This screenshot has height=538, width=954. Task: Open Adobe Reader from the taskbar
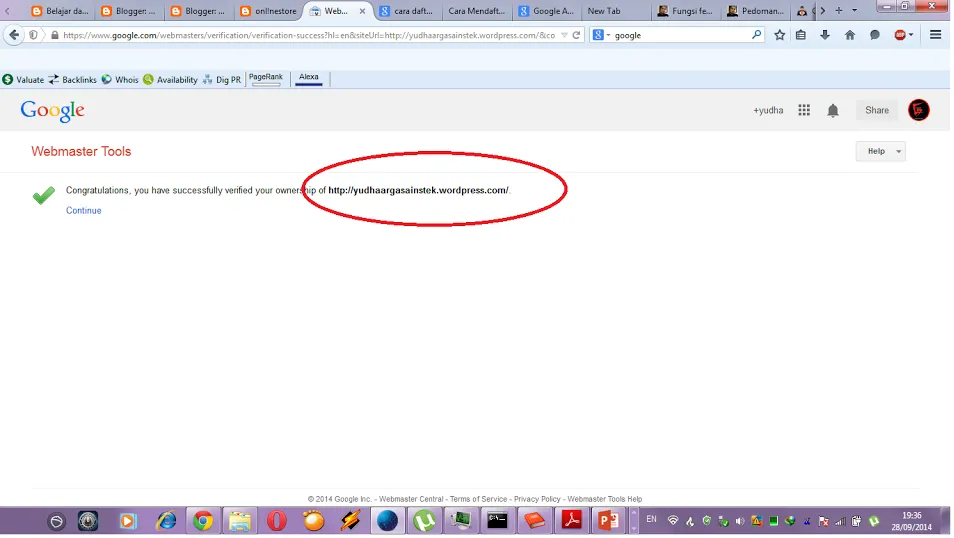click(571, 521)
